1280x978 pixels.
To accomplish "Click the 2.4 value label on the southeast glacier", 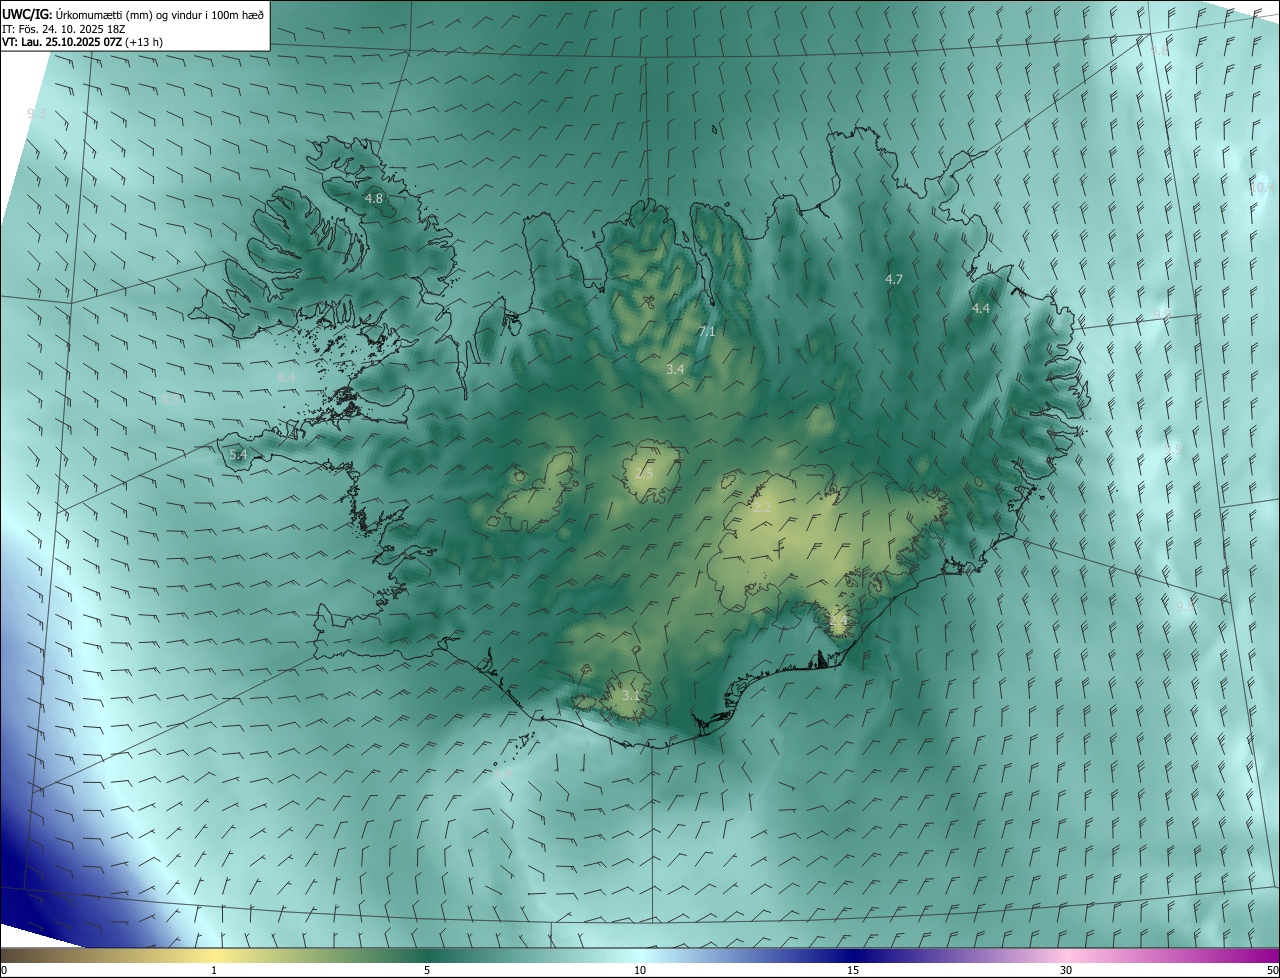I will point(838,621).
